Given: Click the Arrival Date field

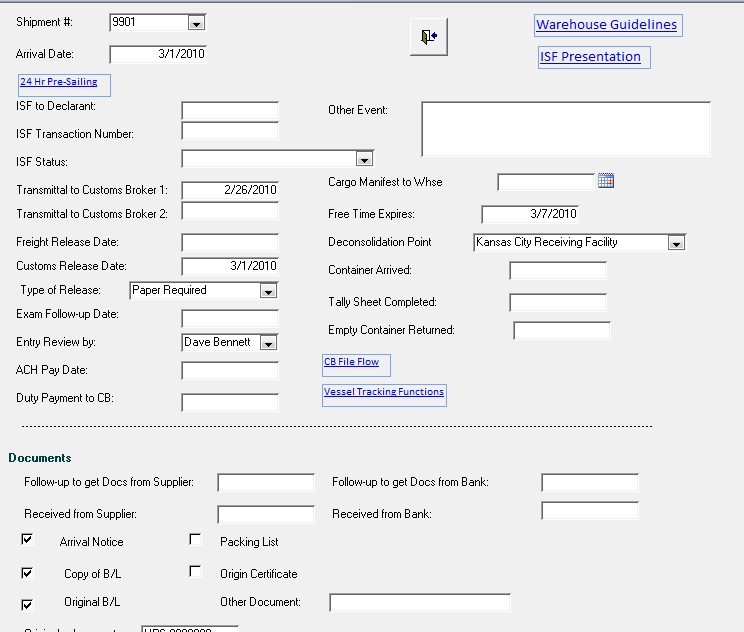Looking at the screenshot, I should [158, 54].
